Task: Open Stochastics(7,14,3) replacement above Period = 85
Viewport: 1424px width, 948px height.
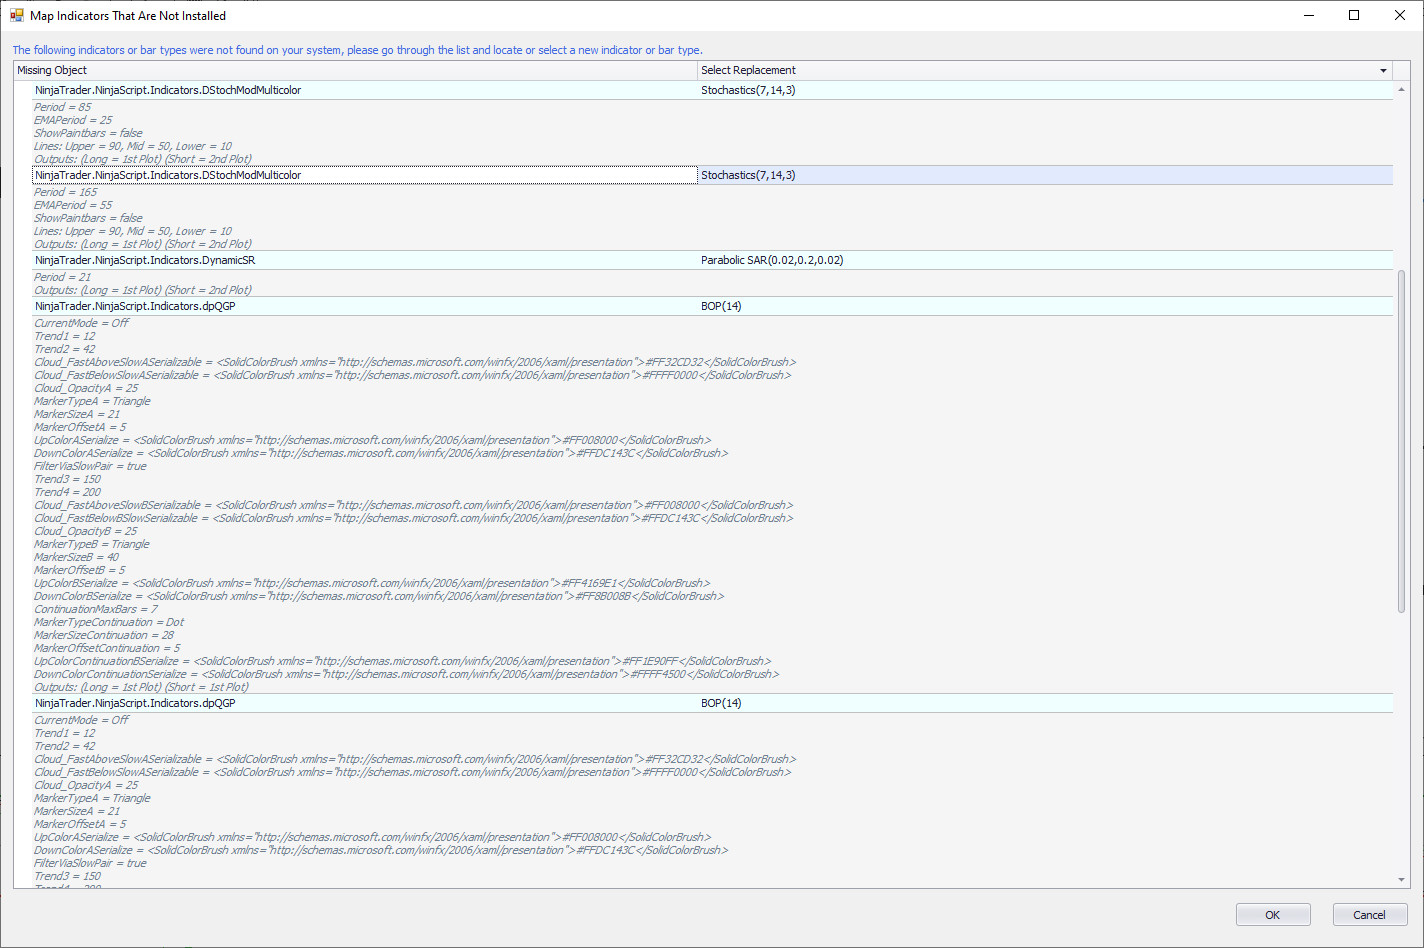Action: pyautogui.click(x=1045, y=90)
